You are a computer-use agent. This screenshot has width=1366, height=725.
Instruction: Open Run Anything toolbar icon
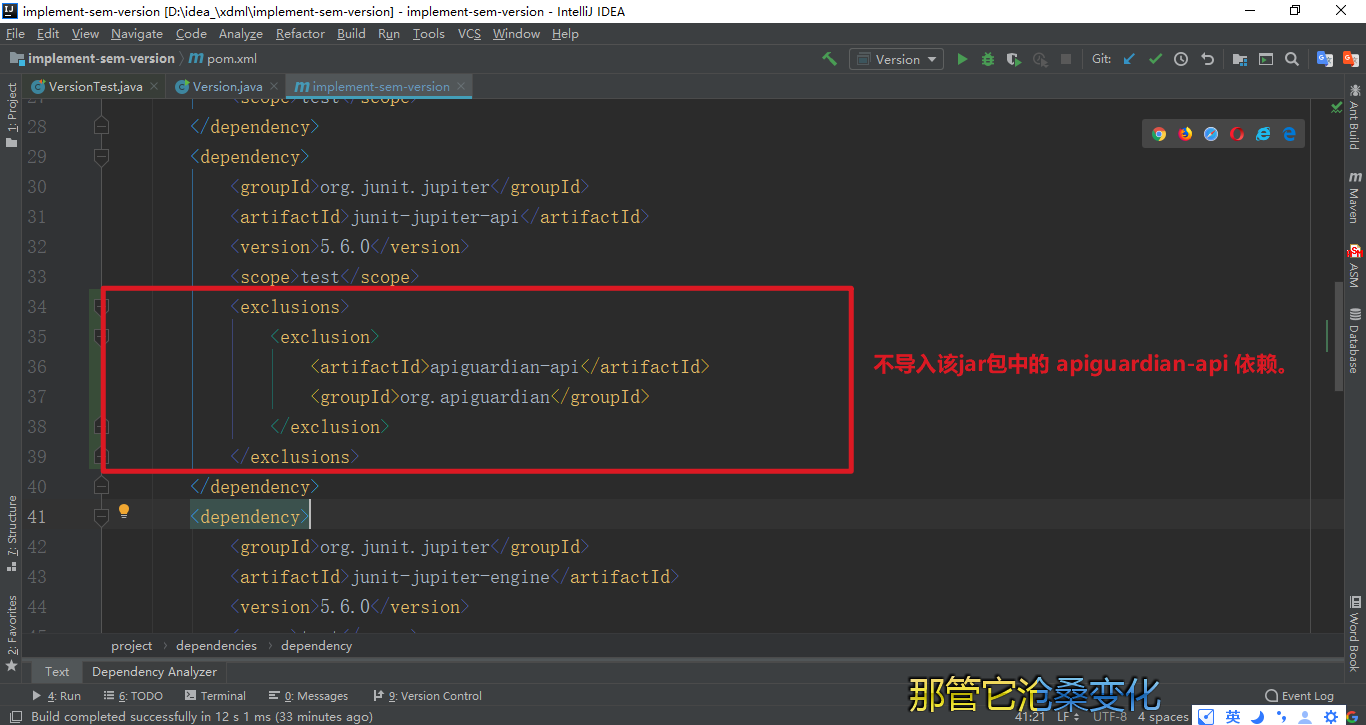(1266, 59)
